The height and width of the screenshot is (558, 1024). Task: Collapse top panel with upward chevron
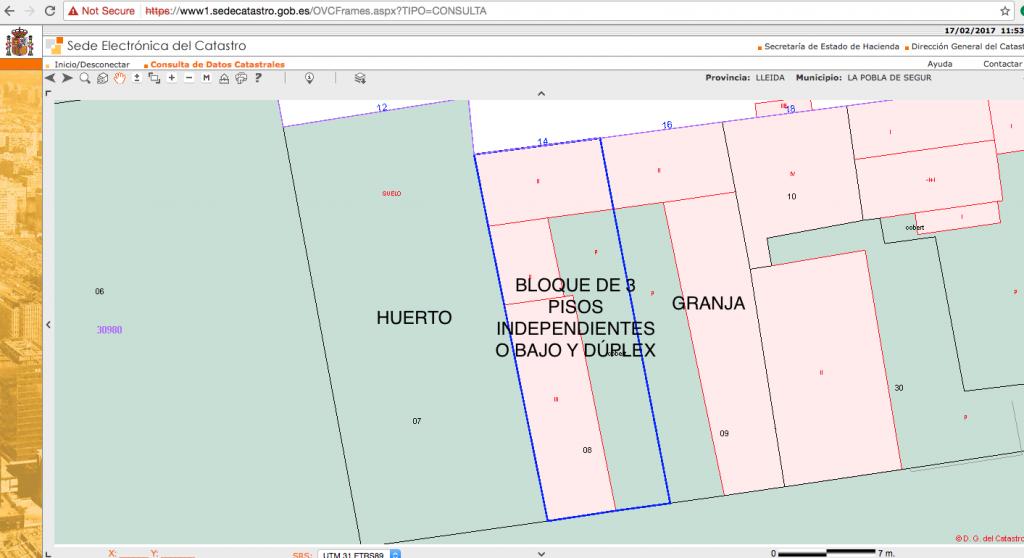point(541,94)
